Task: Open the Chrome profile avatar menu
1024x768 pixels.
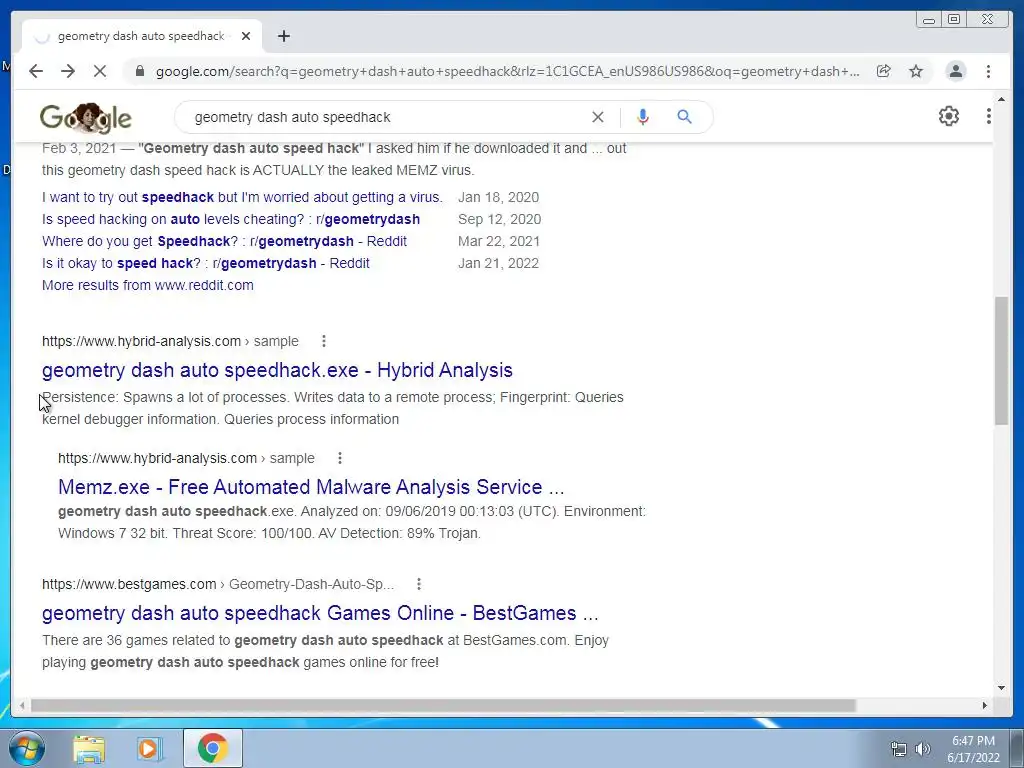Action: pos(955,71)
